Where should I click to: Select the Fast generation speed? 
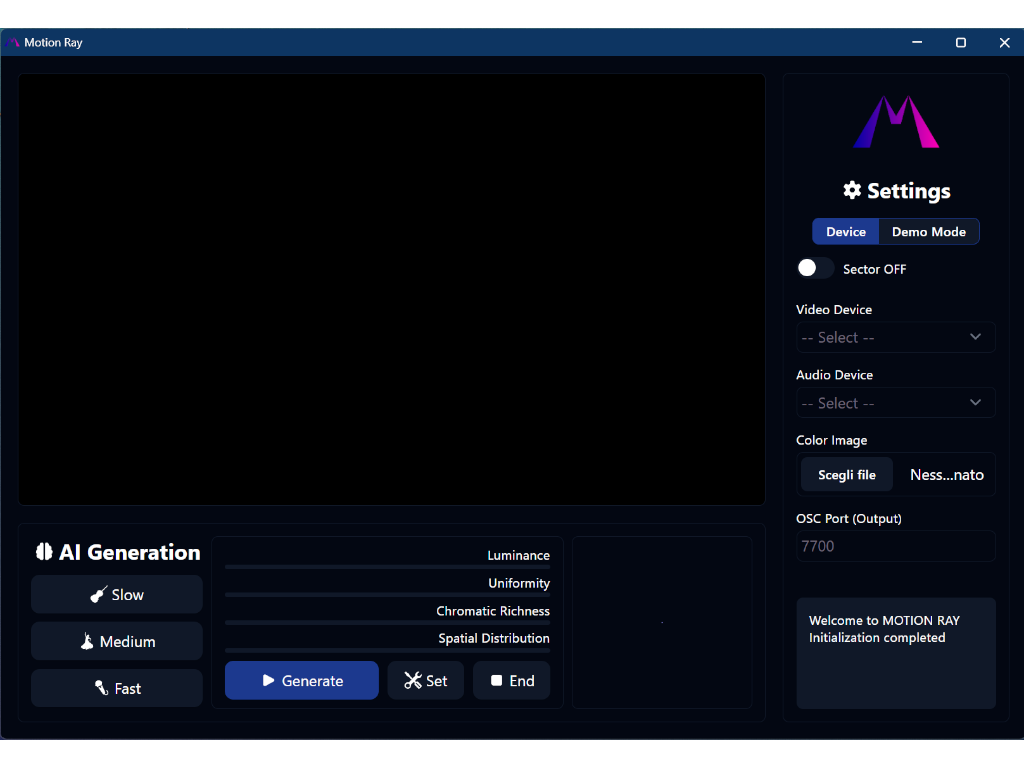point(117,688)
